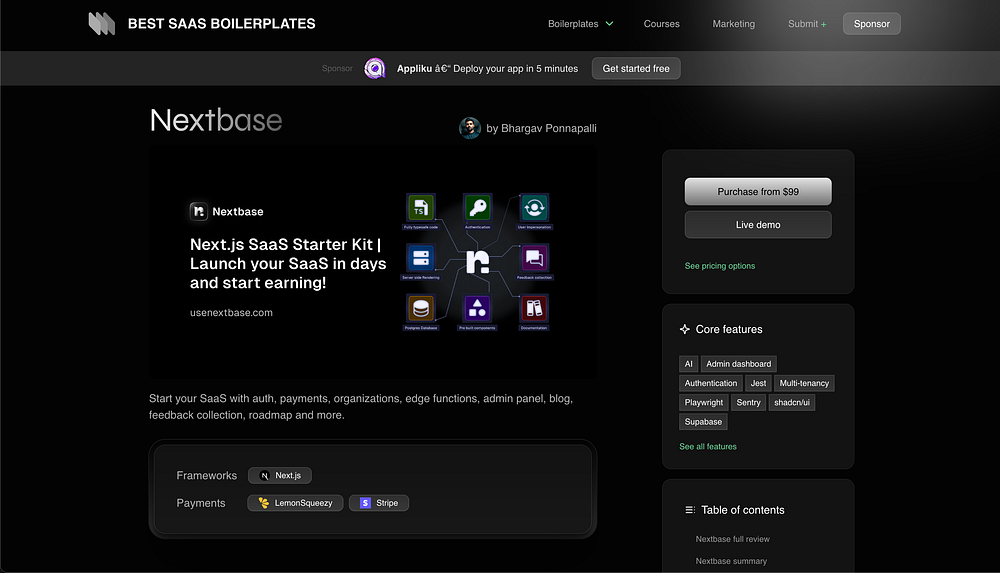Click the Stripe payments tag
Screen dimensions: 1000x573
point(379,503)
